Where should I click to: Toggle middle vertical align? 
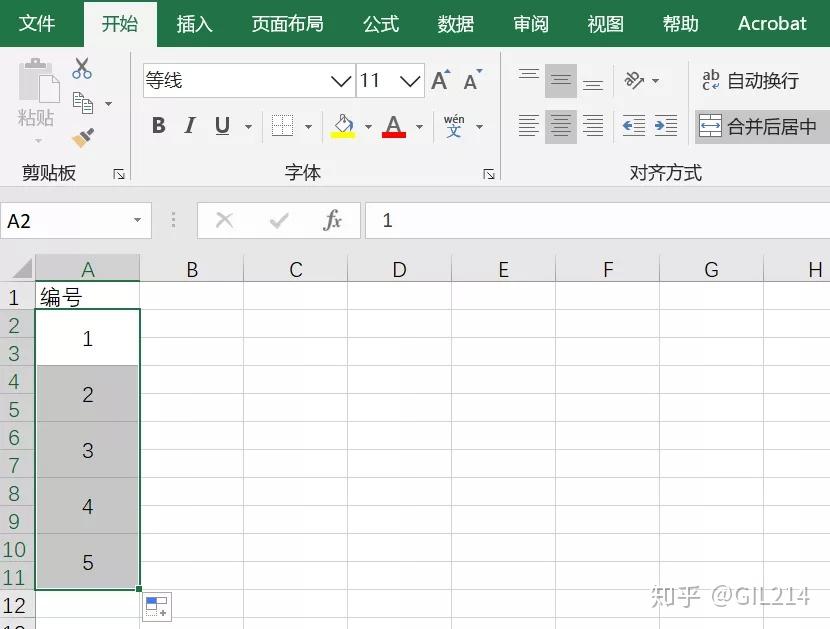point(561,80)
